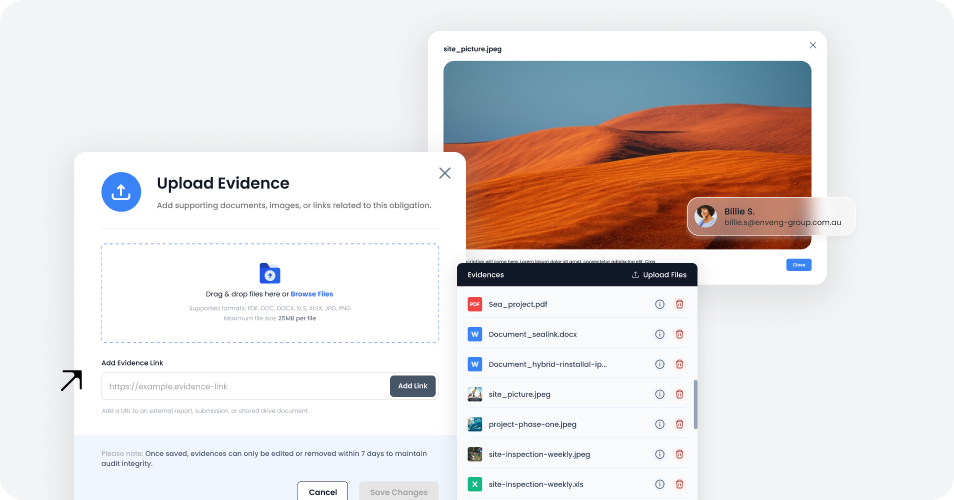Viewport: 954px width, 500px height.
Task: Delete project-phase-one.jpeg via trash icon
Action: pyautogui.click(x=680, y=424)
